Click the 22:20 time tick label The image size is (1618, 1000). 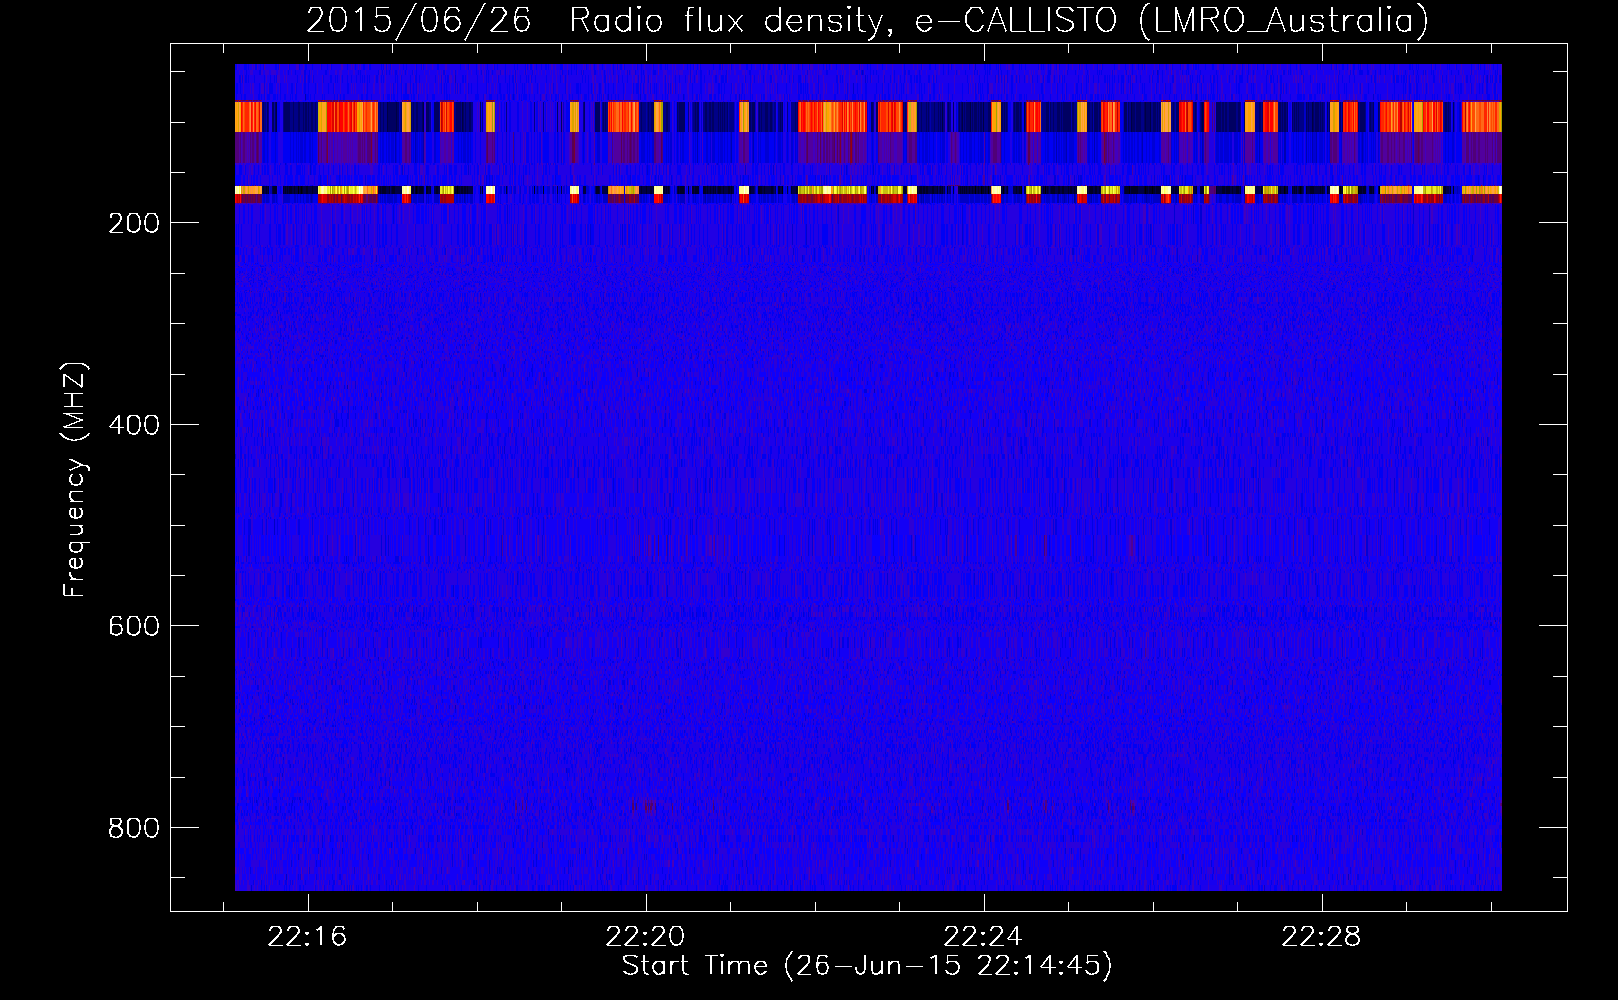click(645, 936)
